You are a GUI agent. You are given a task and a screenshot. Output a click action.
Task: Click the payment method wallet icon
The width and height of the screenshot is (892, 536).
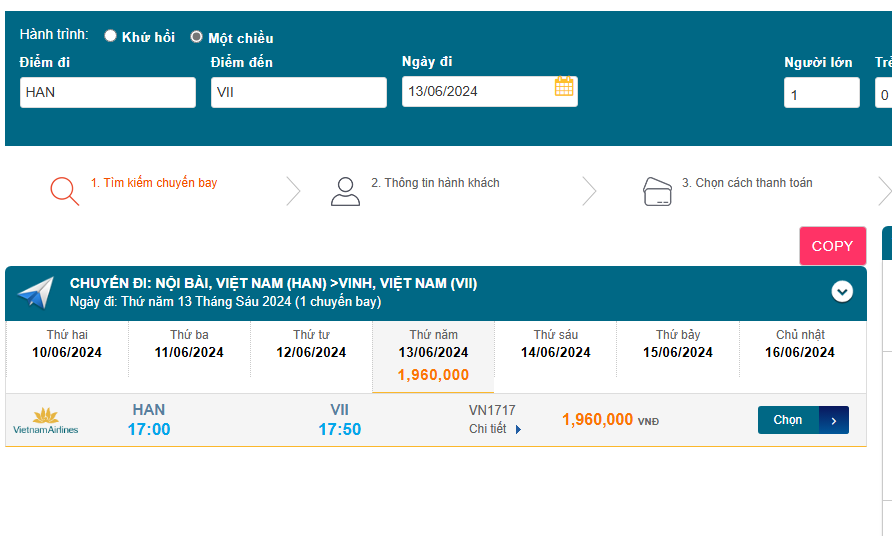(656, 190)
